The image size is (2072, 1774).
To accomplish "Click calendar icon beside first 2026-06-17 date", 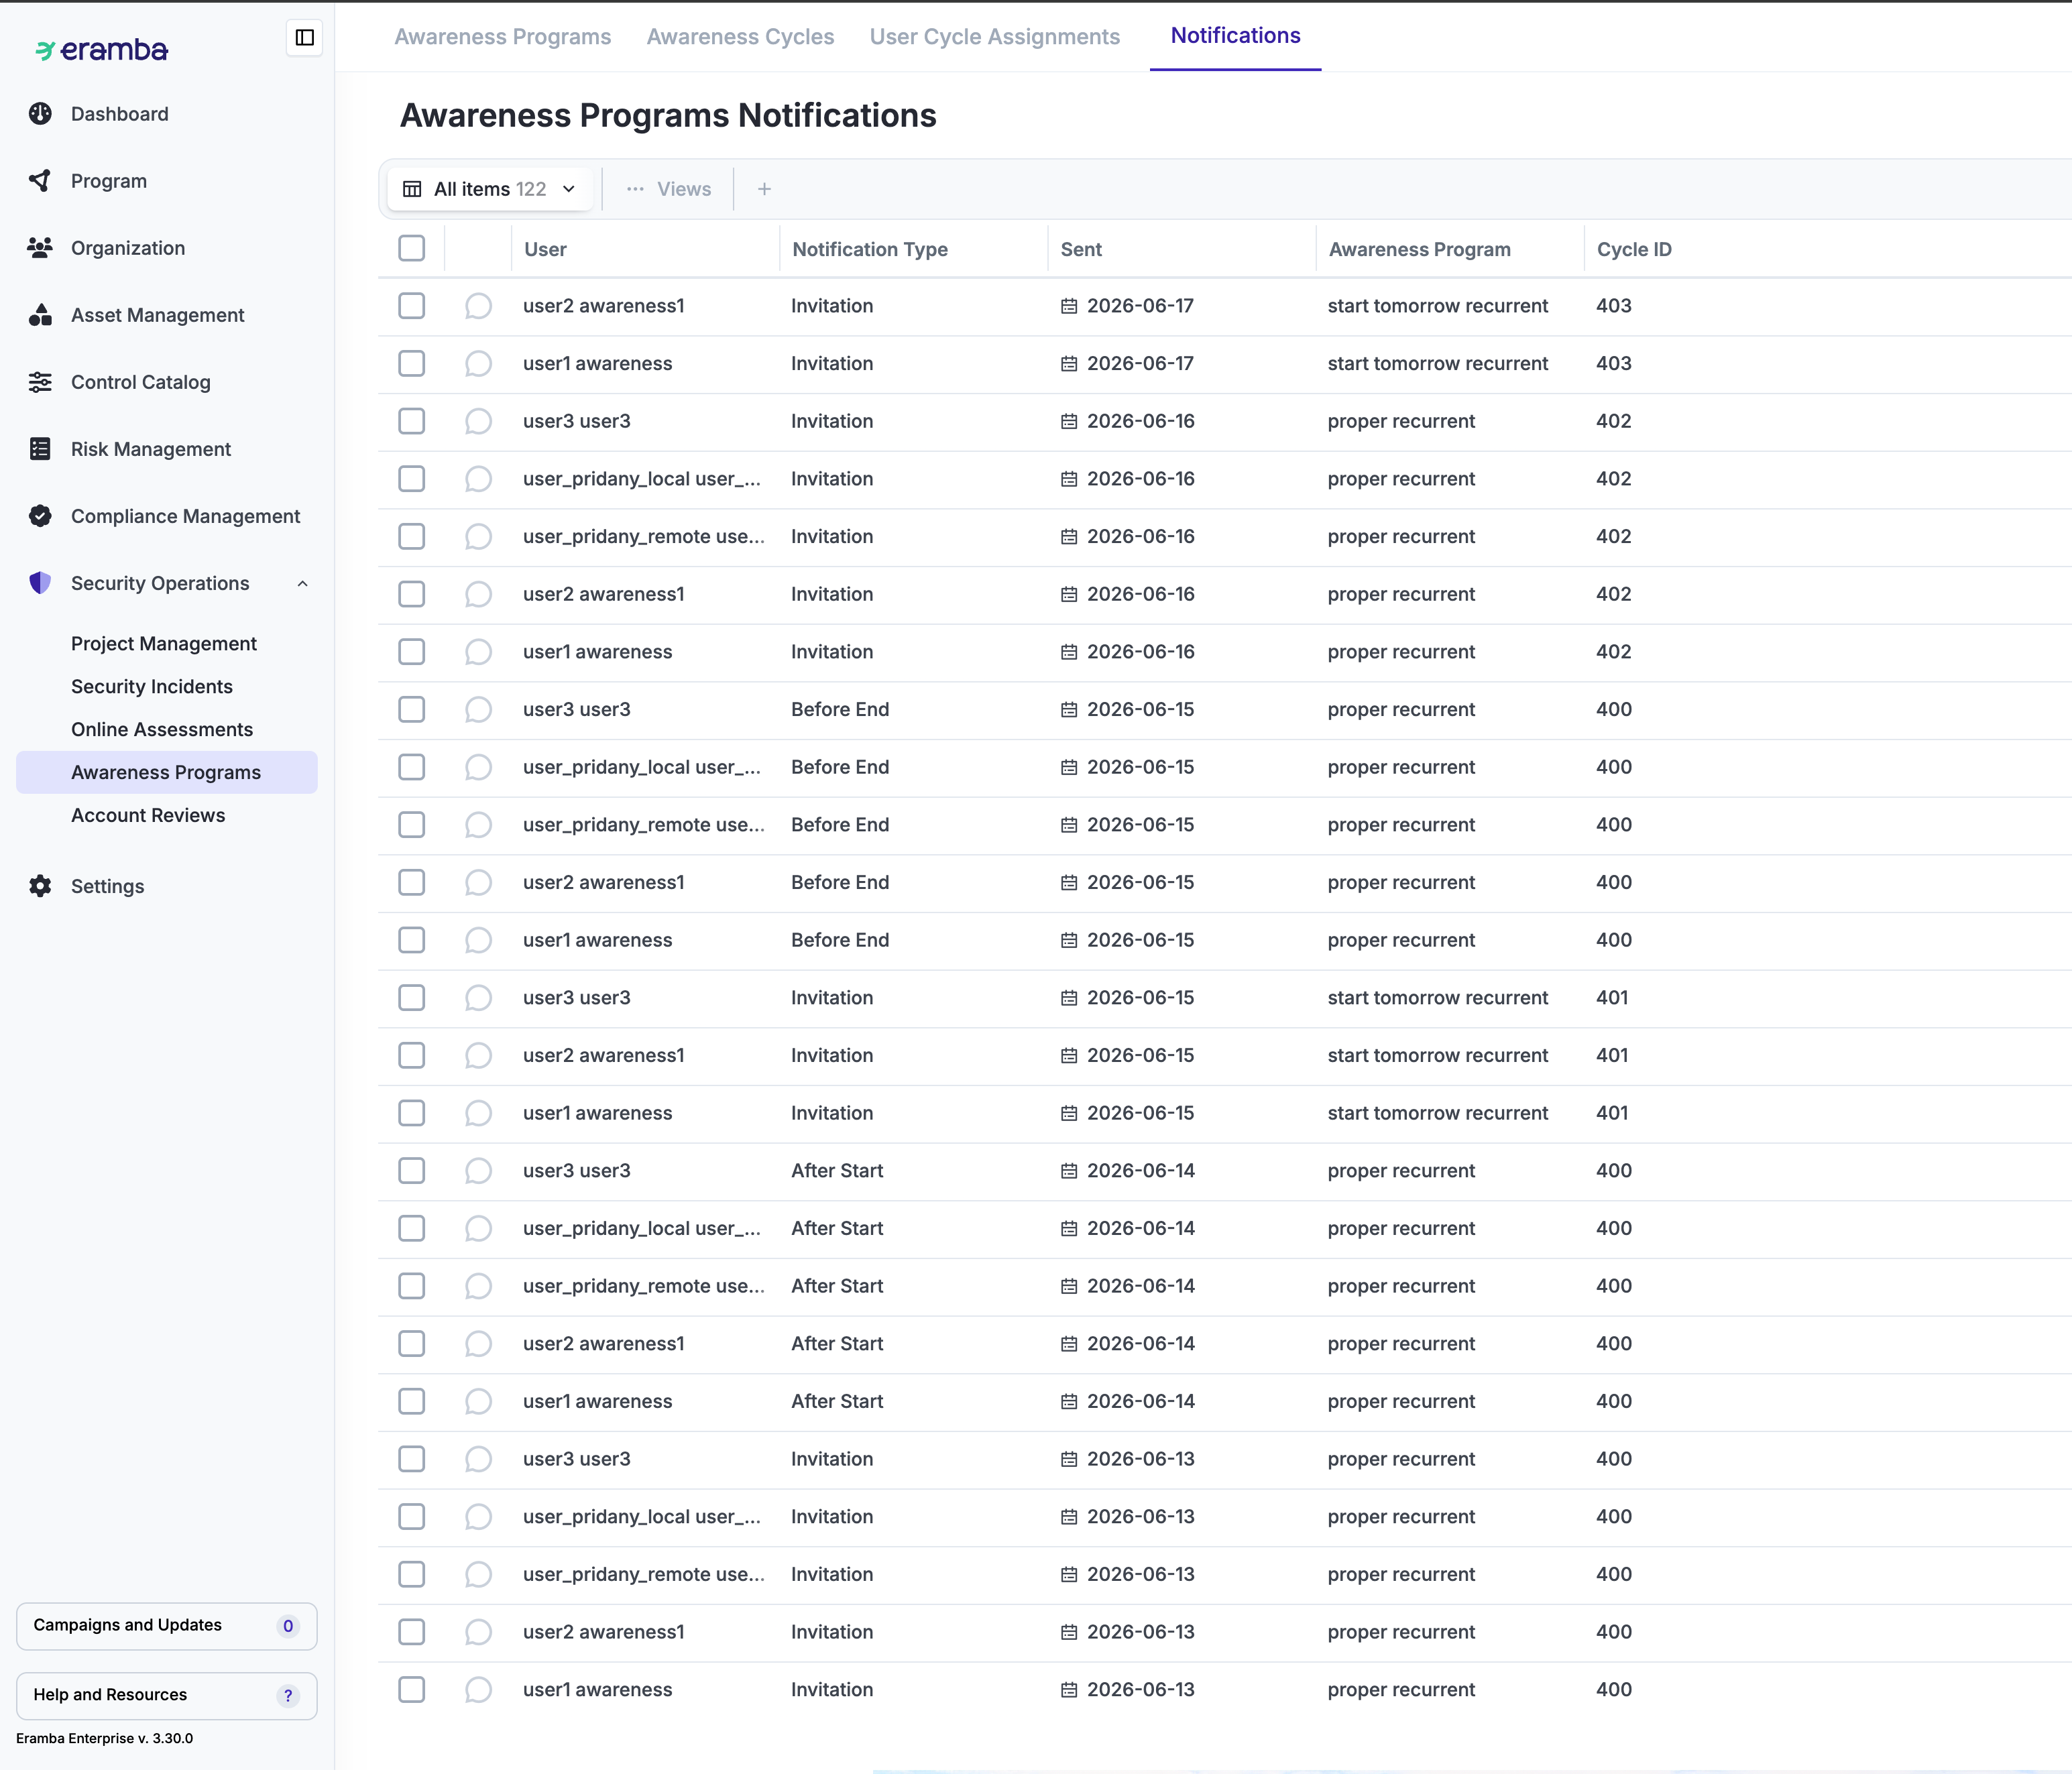I will [1069, 306].
